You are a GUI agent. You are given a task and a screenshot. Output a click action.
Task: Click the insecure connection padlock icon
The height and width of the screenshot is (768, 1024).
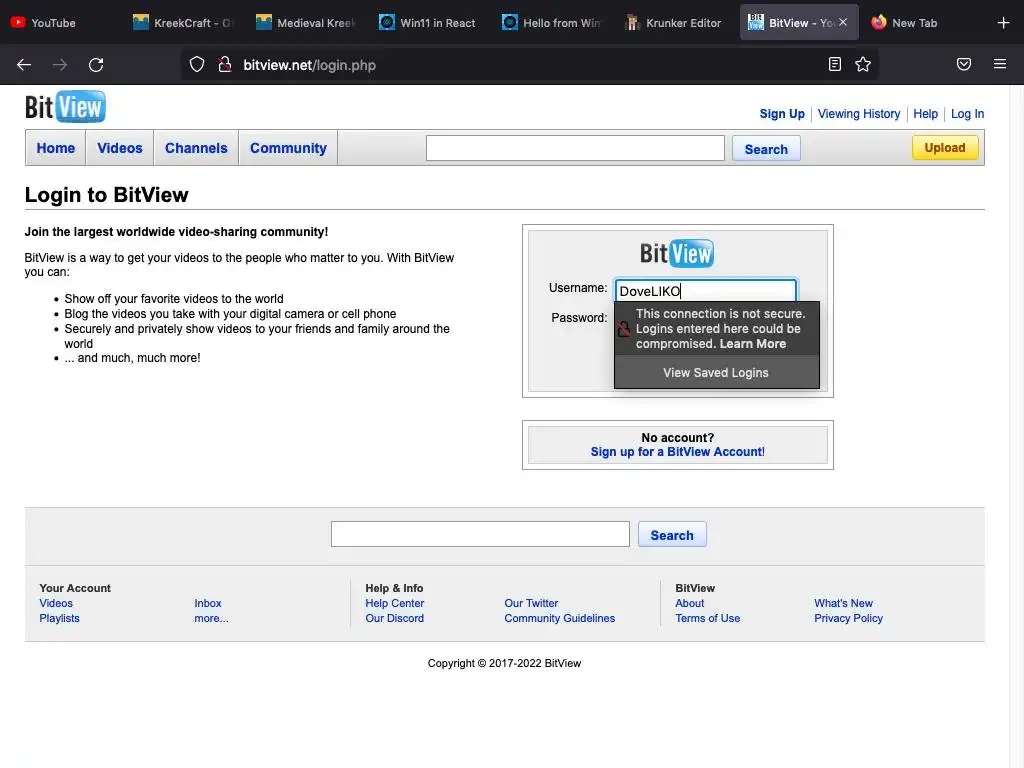pos(225,65)
